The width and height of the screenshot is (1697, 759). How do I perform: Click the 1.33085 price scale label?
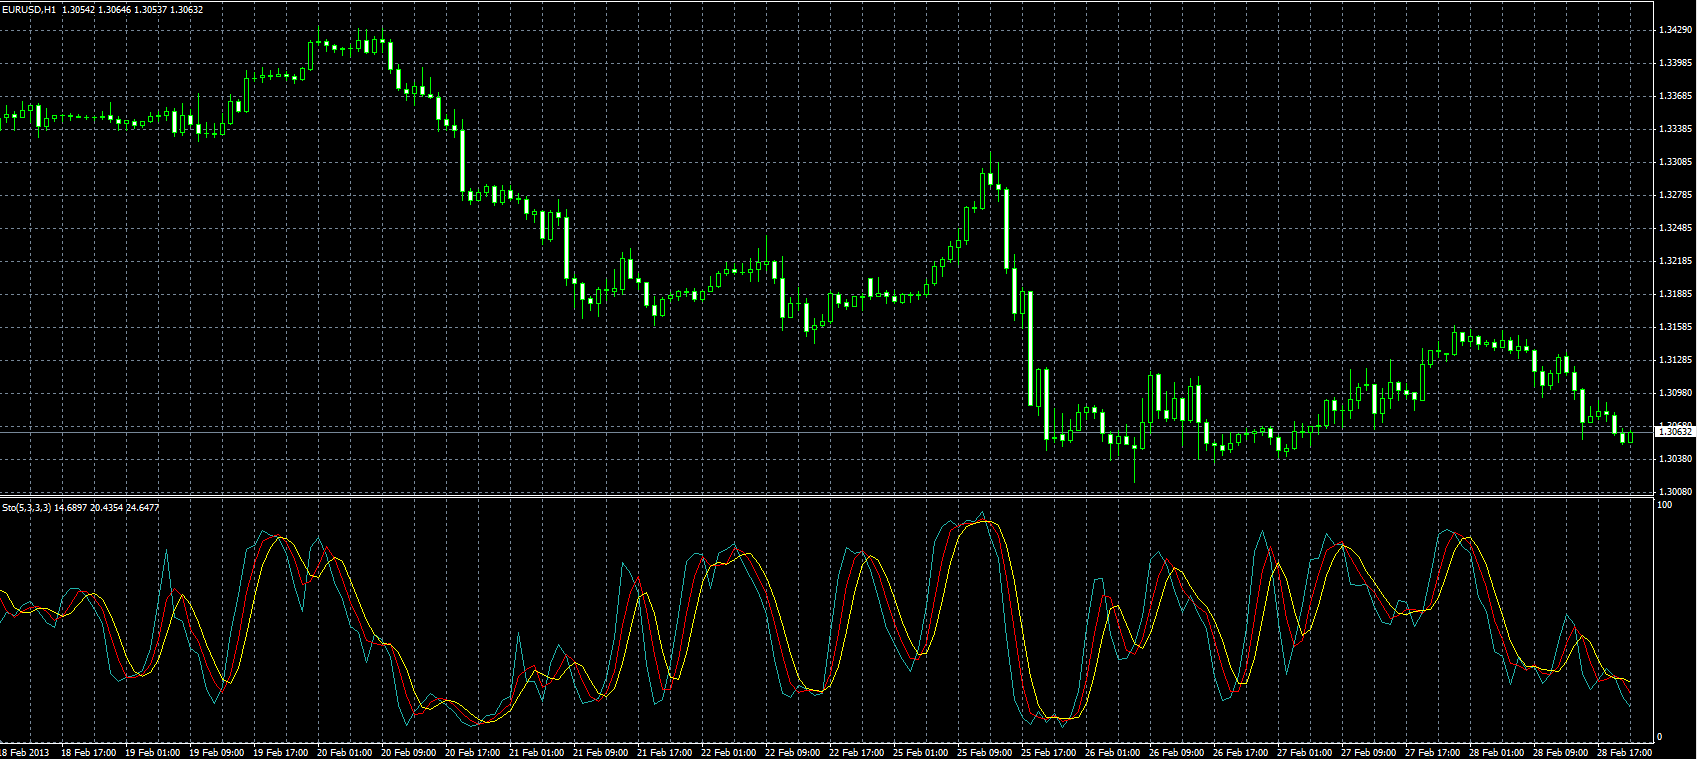coord(1675,162)
